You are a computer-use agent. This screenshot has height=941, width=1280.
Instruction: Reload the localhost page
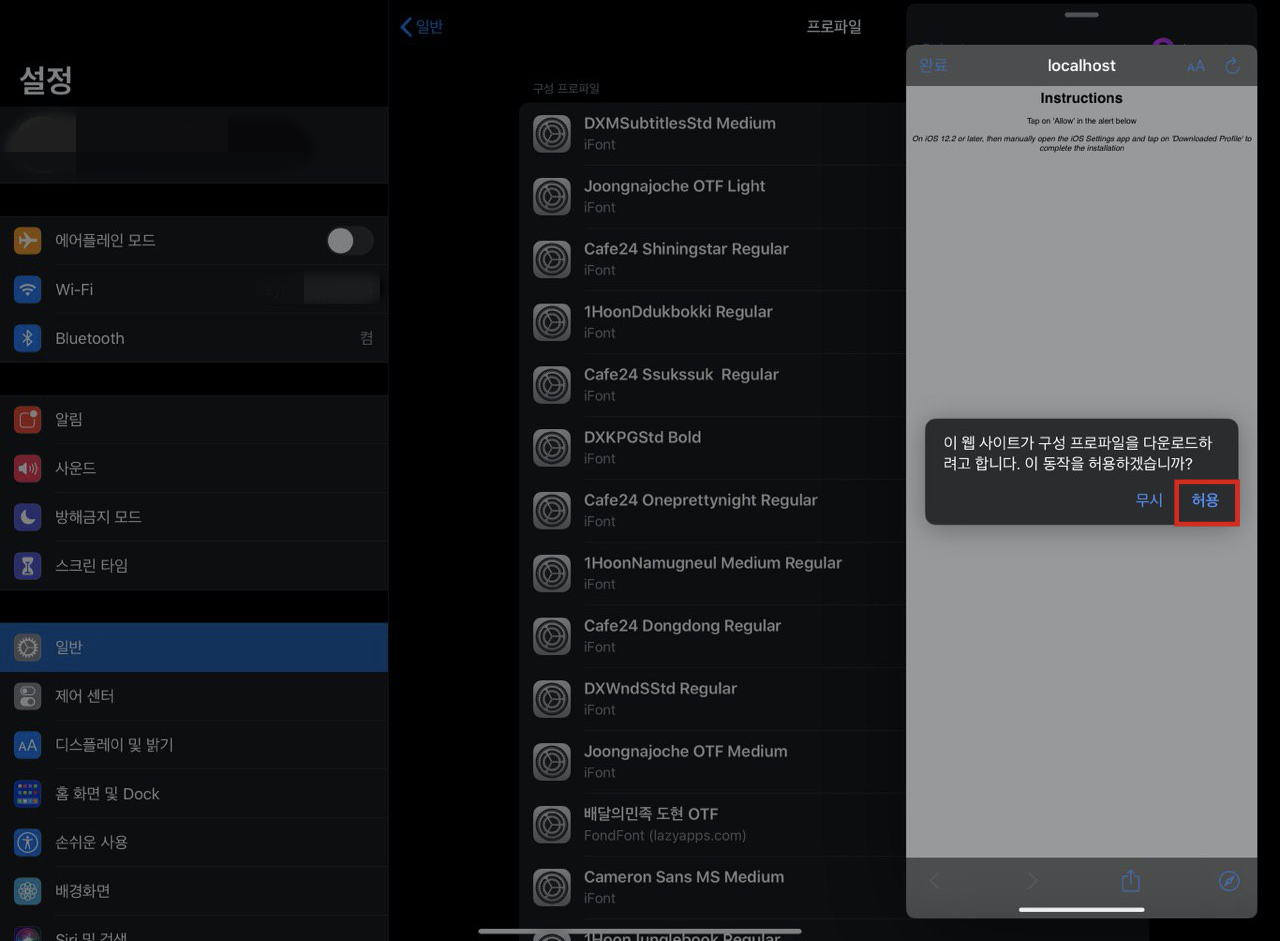1233,66
